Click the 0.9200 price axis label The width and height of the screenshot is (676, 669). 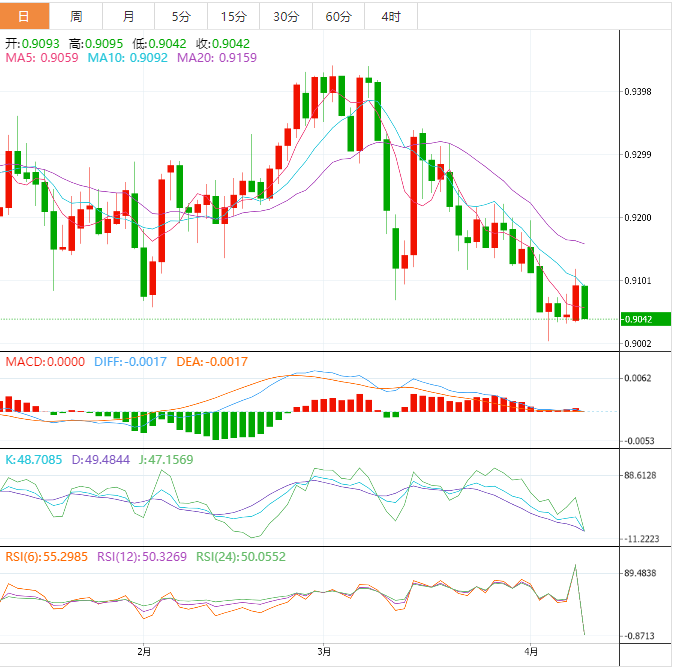[x=638, y=218]
